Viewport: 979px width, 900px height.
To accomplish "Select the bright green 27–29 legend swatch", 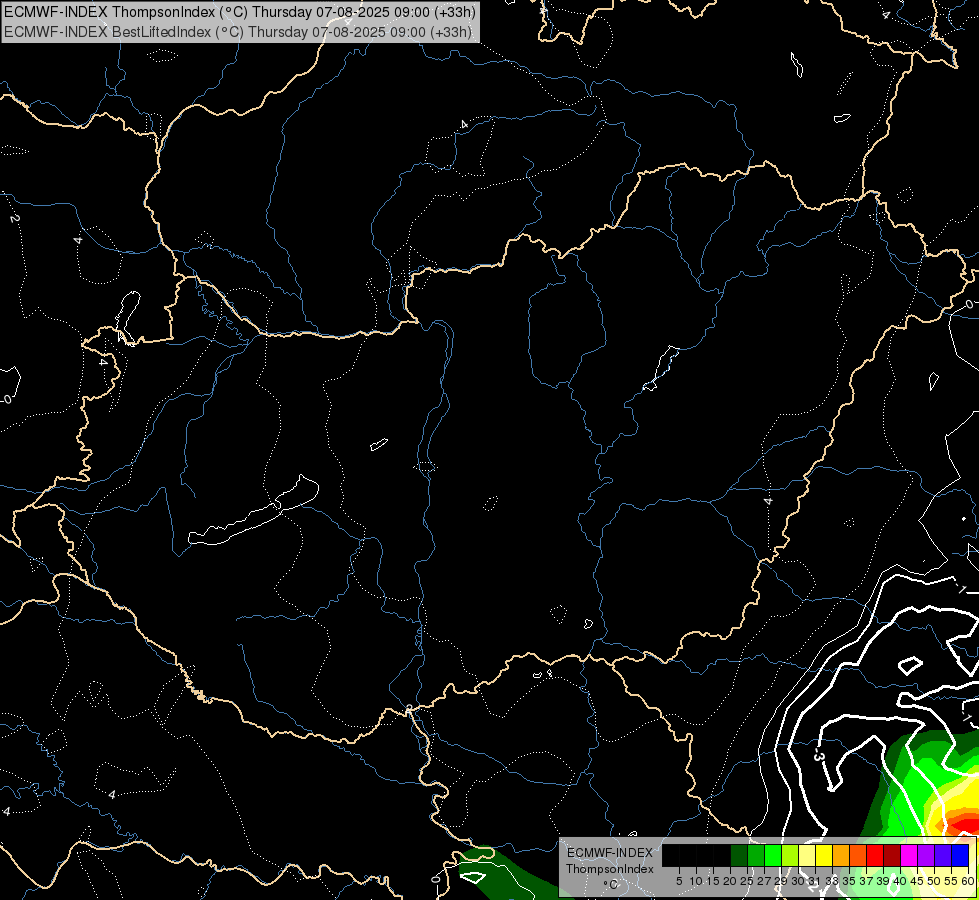I will [773, 855].
